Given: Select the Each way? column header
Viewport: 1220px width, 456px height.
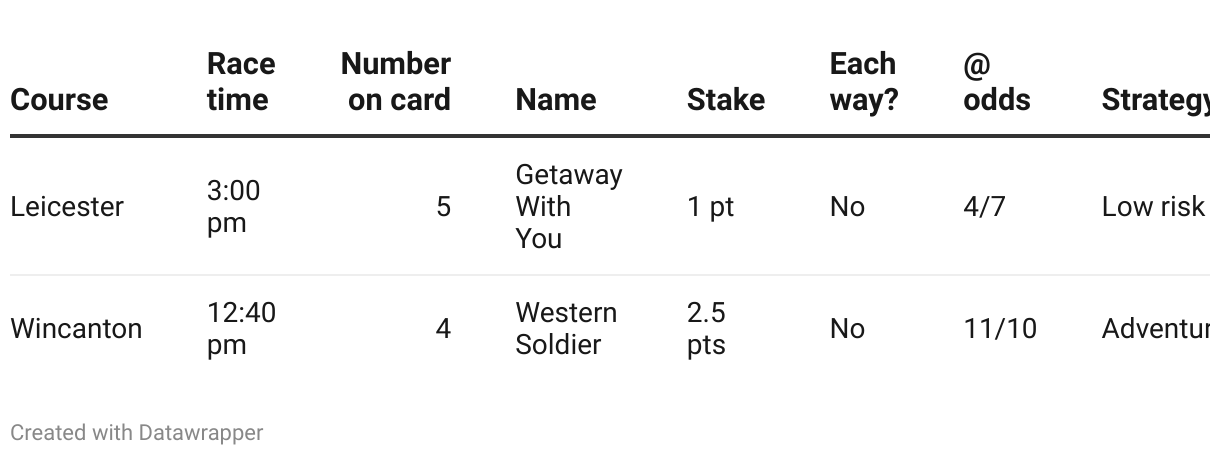Looking at the screenshot, I should click(863, 82).
